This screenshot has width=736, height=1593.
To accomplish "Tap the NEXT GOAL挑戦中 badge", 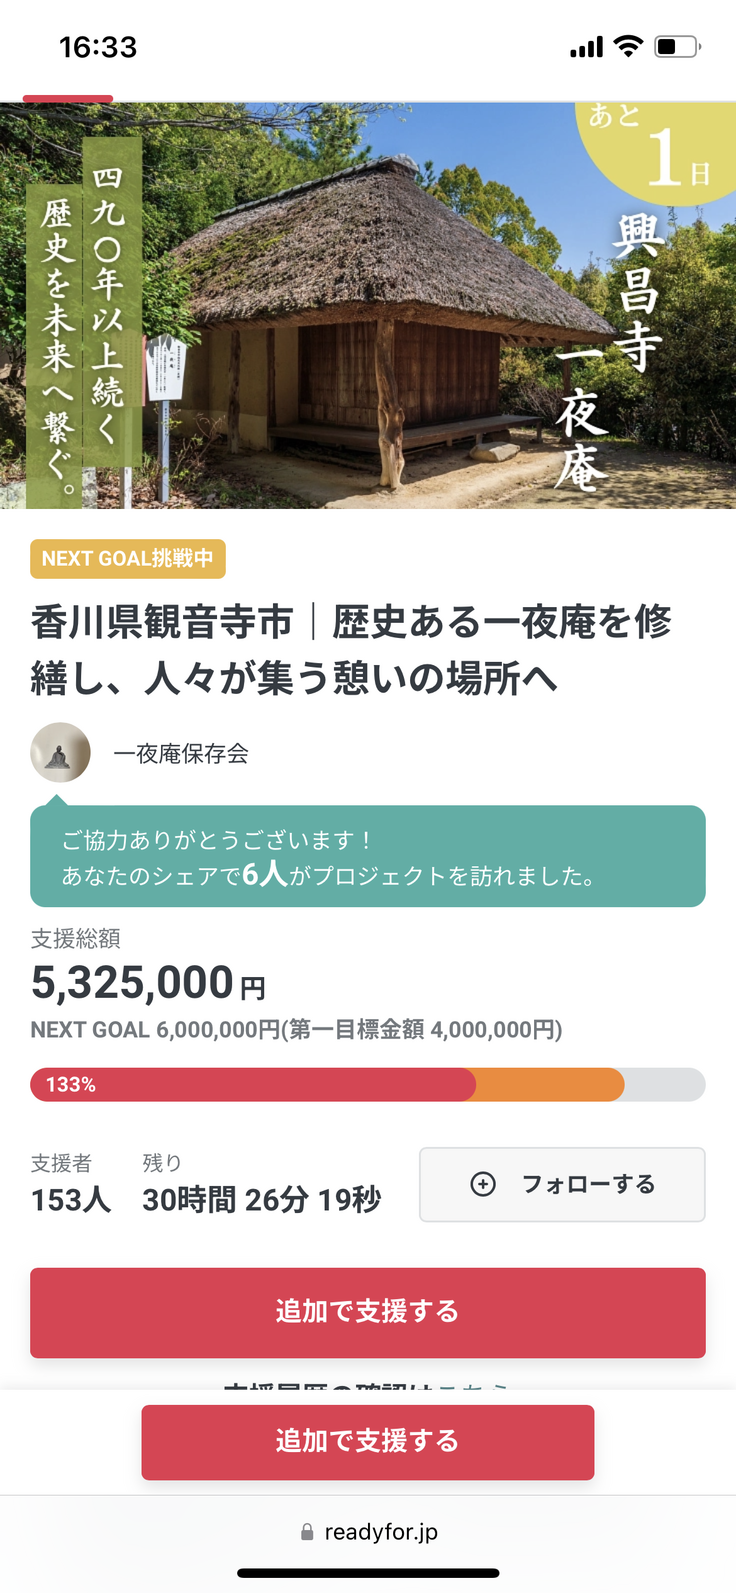I will point(128,559).
